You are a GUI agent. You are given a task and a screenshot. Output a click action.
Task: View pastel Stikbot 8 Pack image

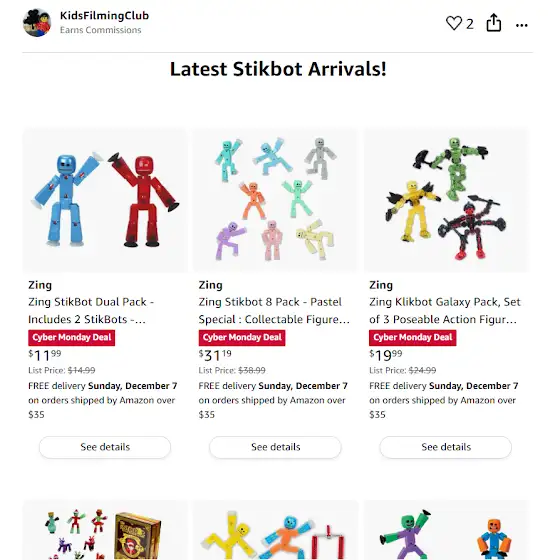tap(275, 200)
